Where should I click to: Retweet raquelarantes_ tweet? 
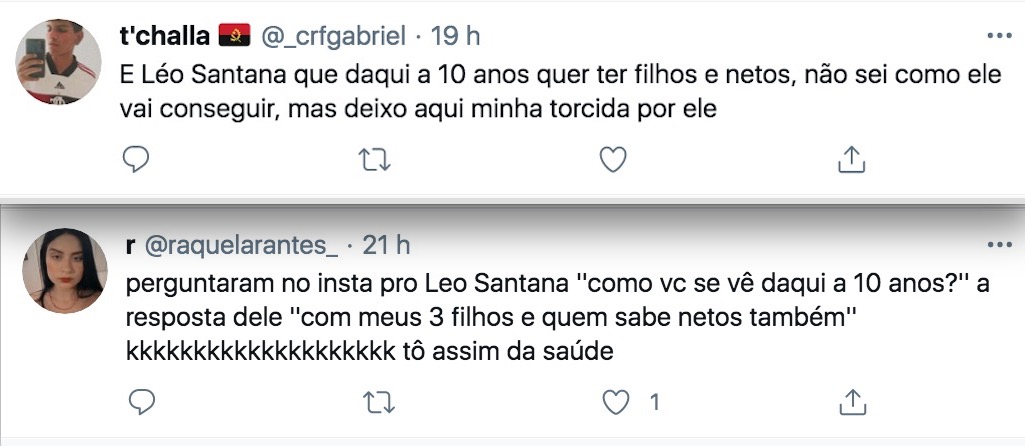tap(374, 402)
